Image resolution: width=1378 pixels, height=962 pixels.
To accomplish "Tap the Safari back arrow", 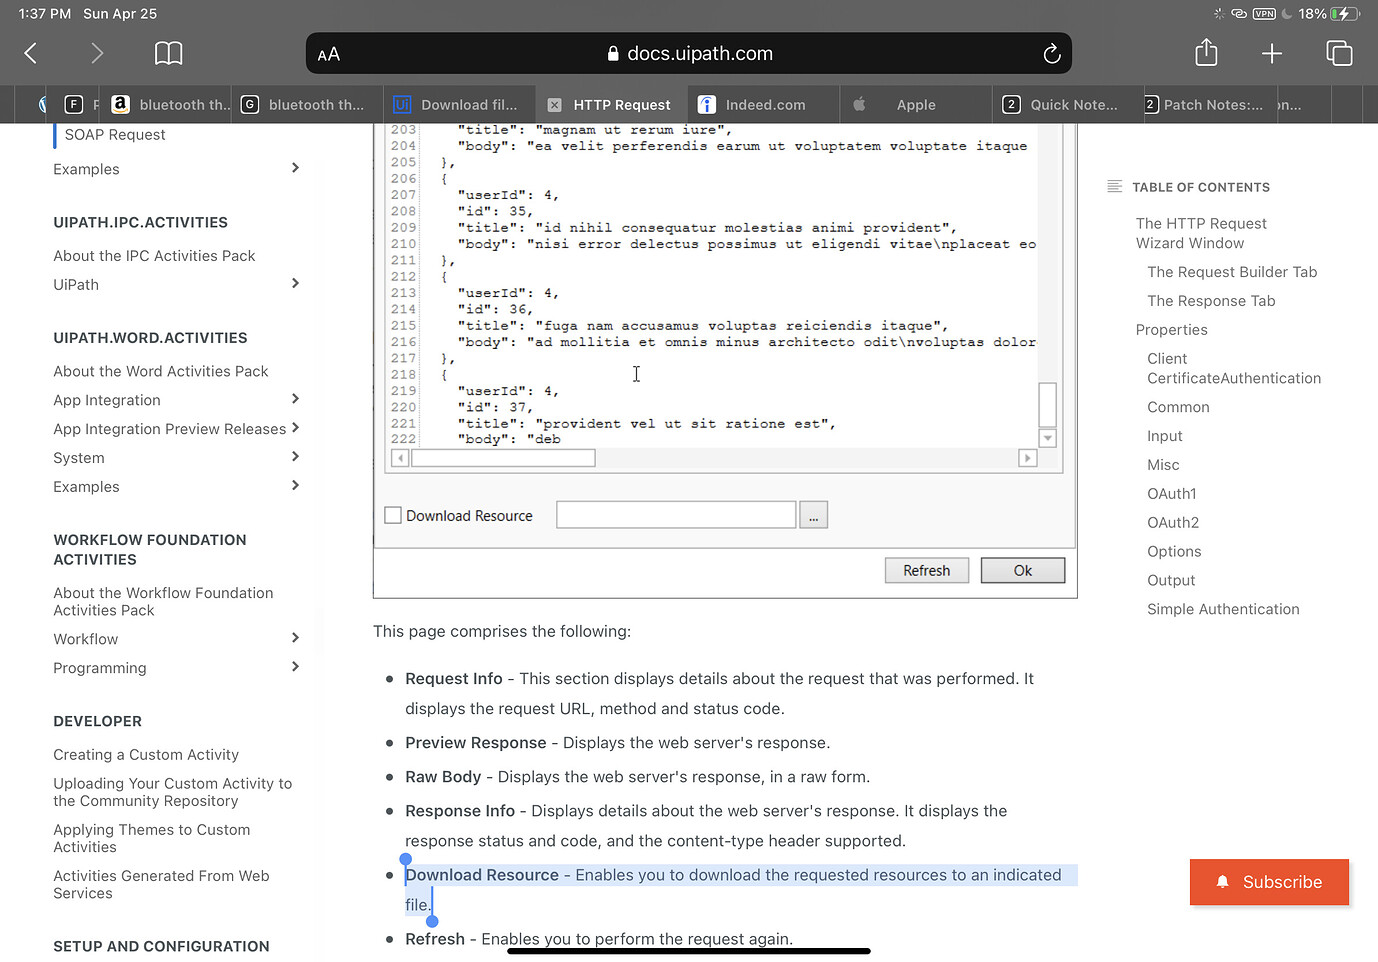I will pos(31,53).
